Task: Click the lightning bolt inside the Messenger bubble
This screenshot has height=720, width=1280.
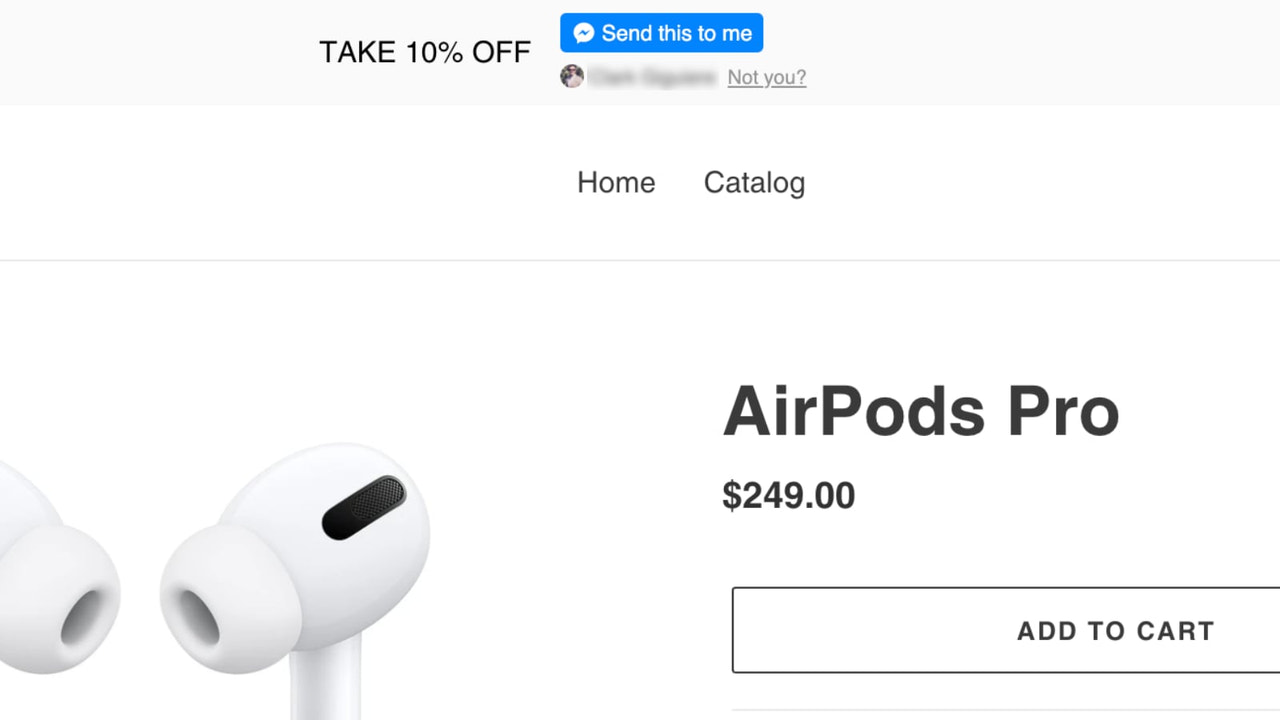Action: click(582, 32)
